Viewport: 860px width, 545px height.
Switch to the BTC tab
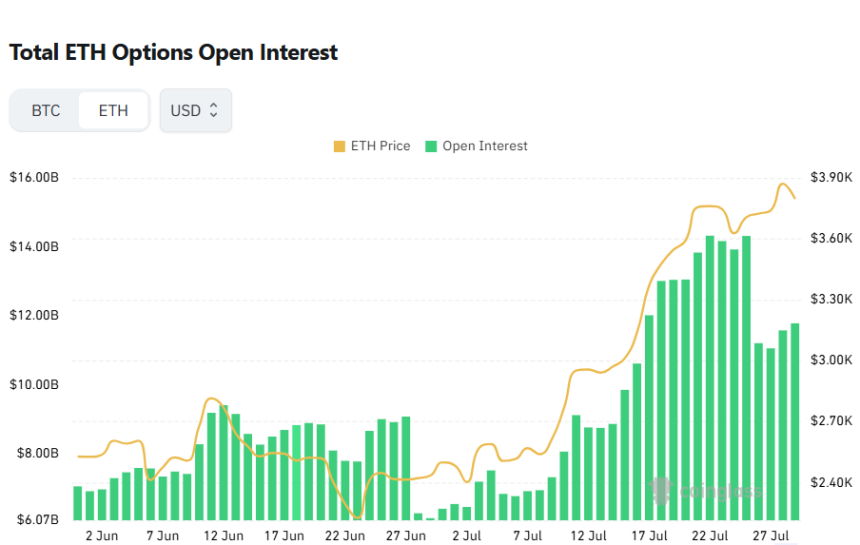(x=46, y=111)
